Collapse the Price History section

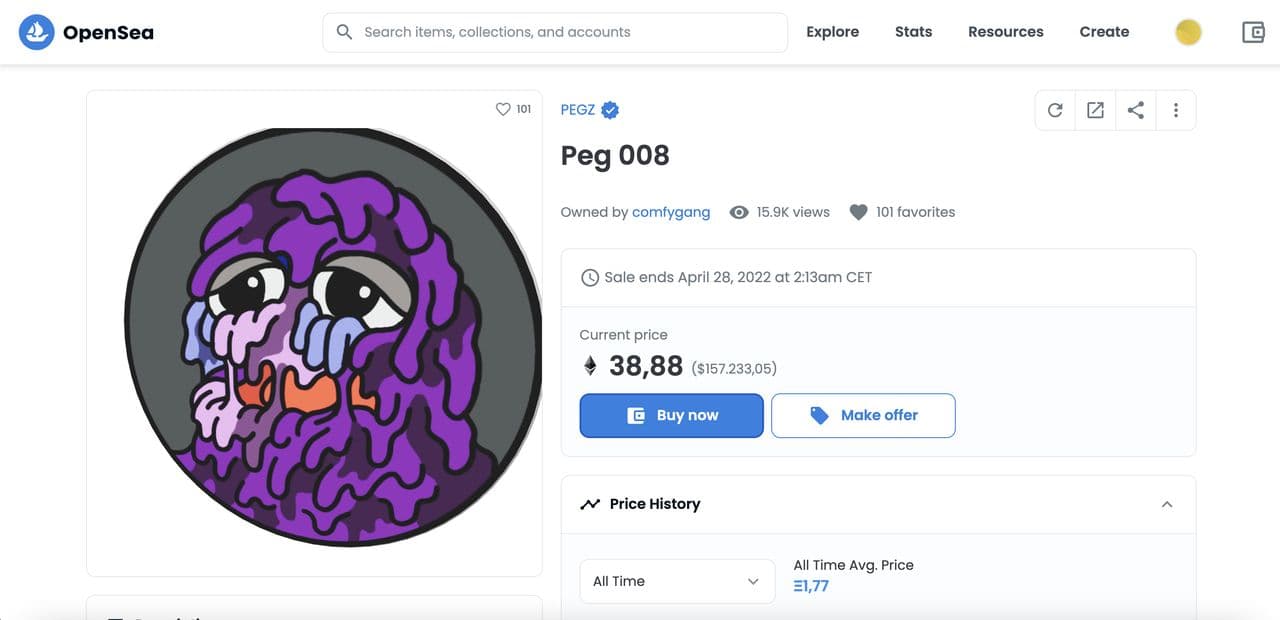coord(1166,504)
